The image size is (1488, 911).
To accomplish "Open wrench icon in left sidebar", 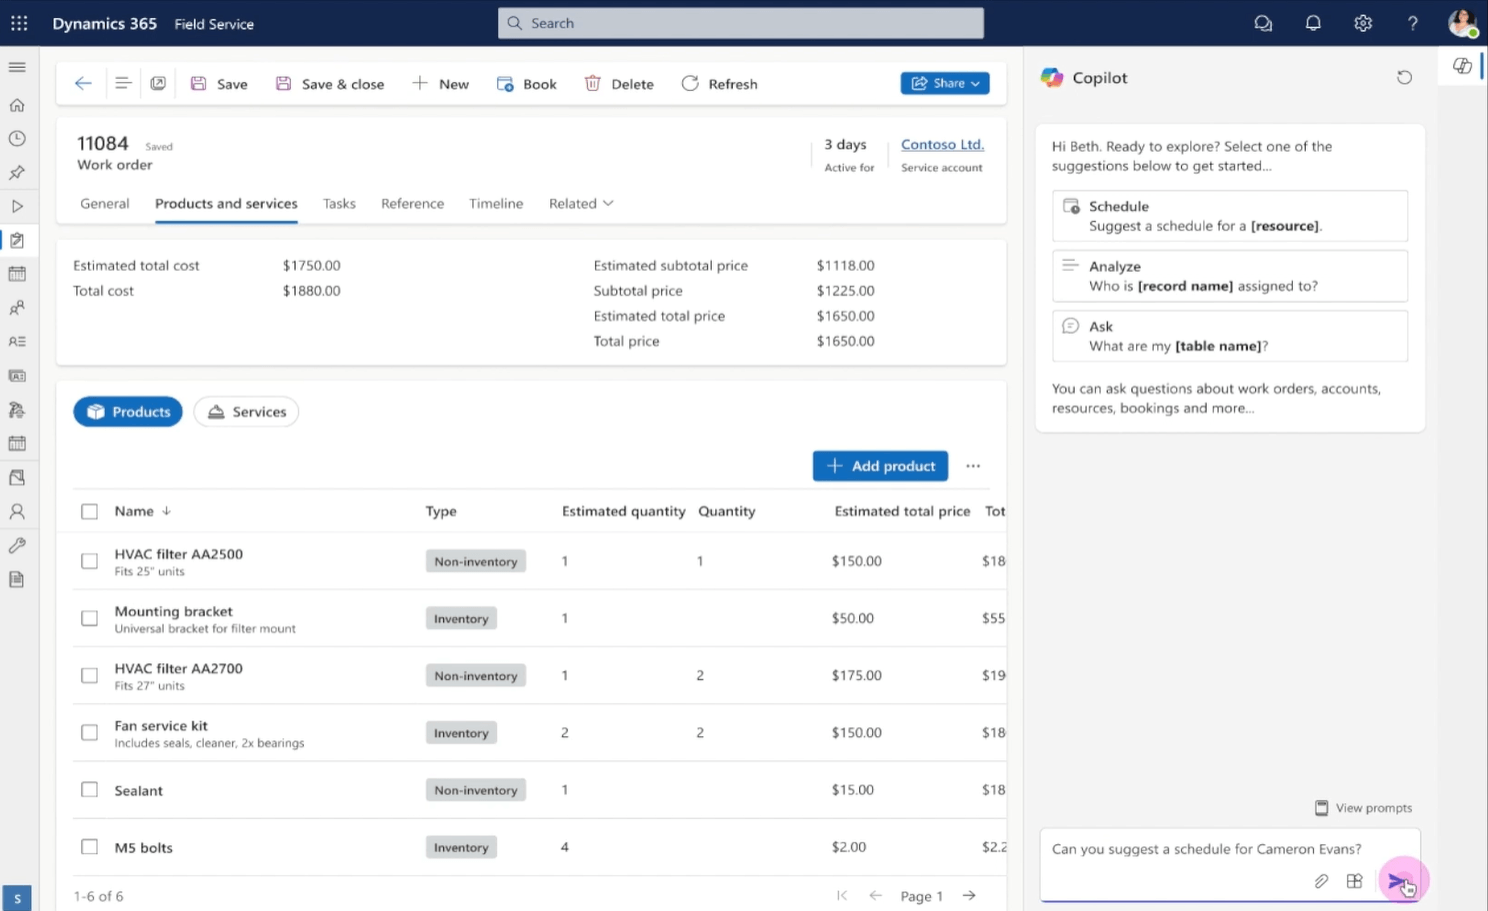I will pos(17,545).
